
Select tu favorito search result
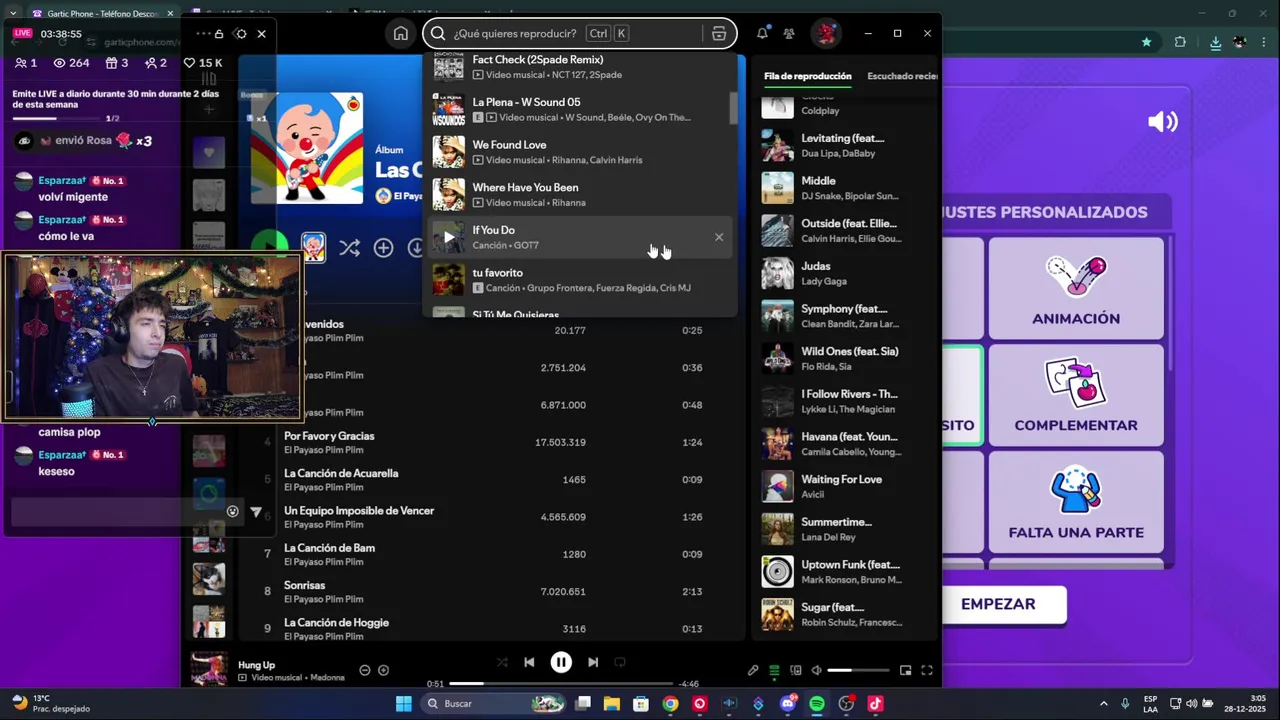tap(580, 280)
